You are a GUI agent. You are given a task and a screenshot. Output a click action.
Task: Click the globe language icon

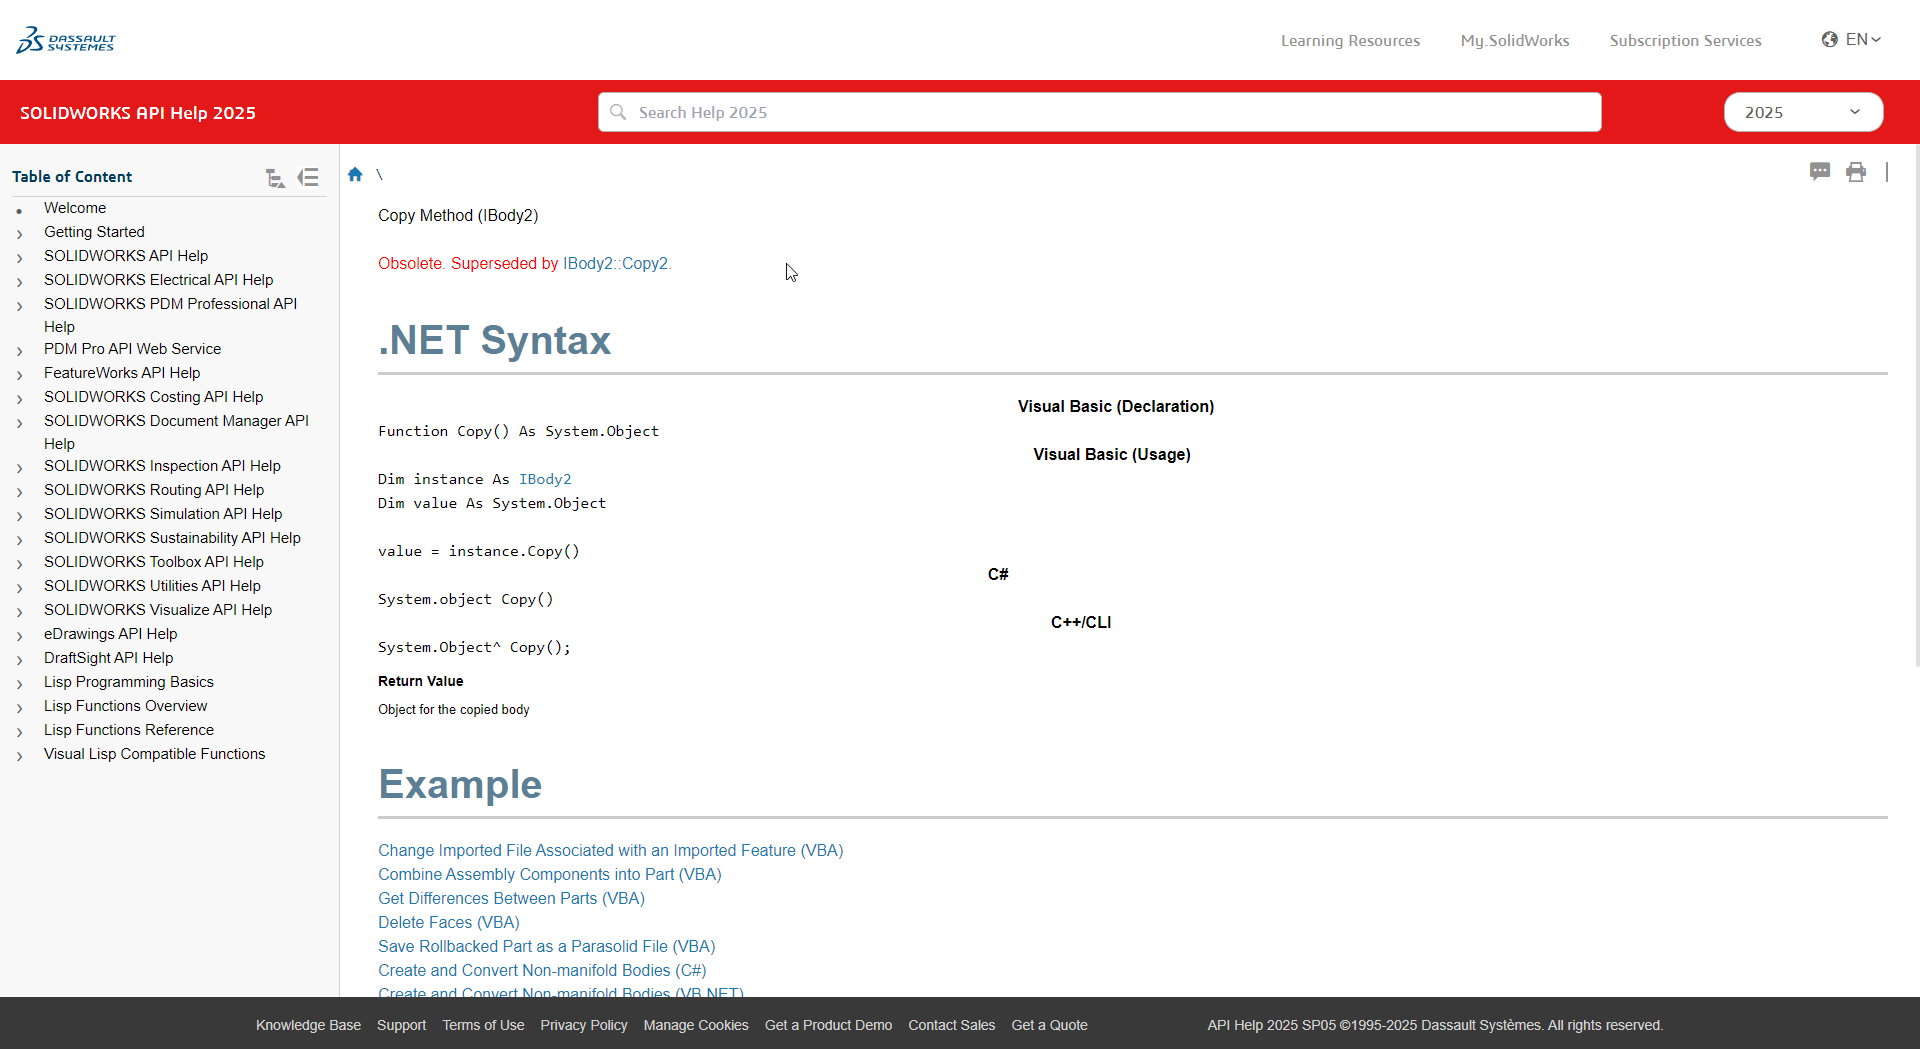(1829, 40)
